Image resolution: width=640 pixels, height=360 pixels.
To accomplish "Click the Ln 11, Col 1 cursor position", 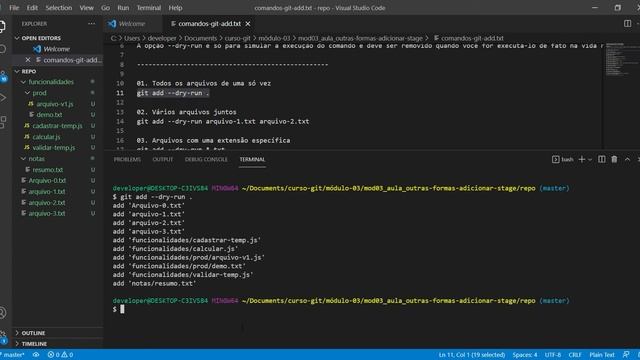I will (x=471, y=355).
